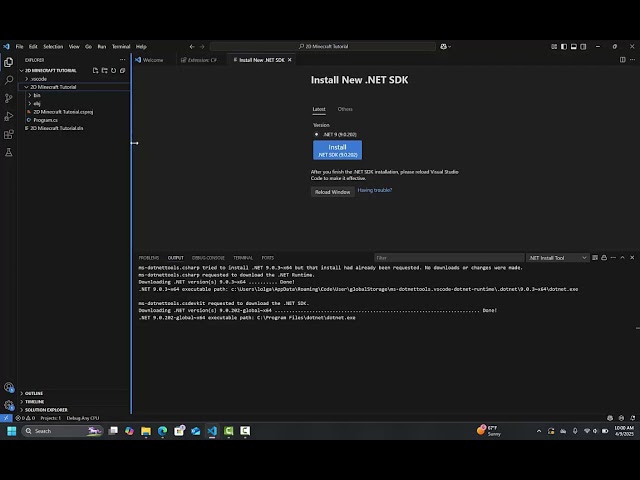Open editor more actions ellipsis
The width and height of the screenshot is (640, 480).
[632, 60]
